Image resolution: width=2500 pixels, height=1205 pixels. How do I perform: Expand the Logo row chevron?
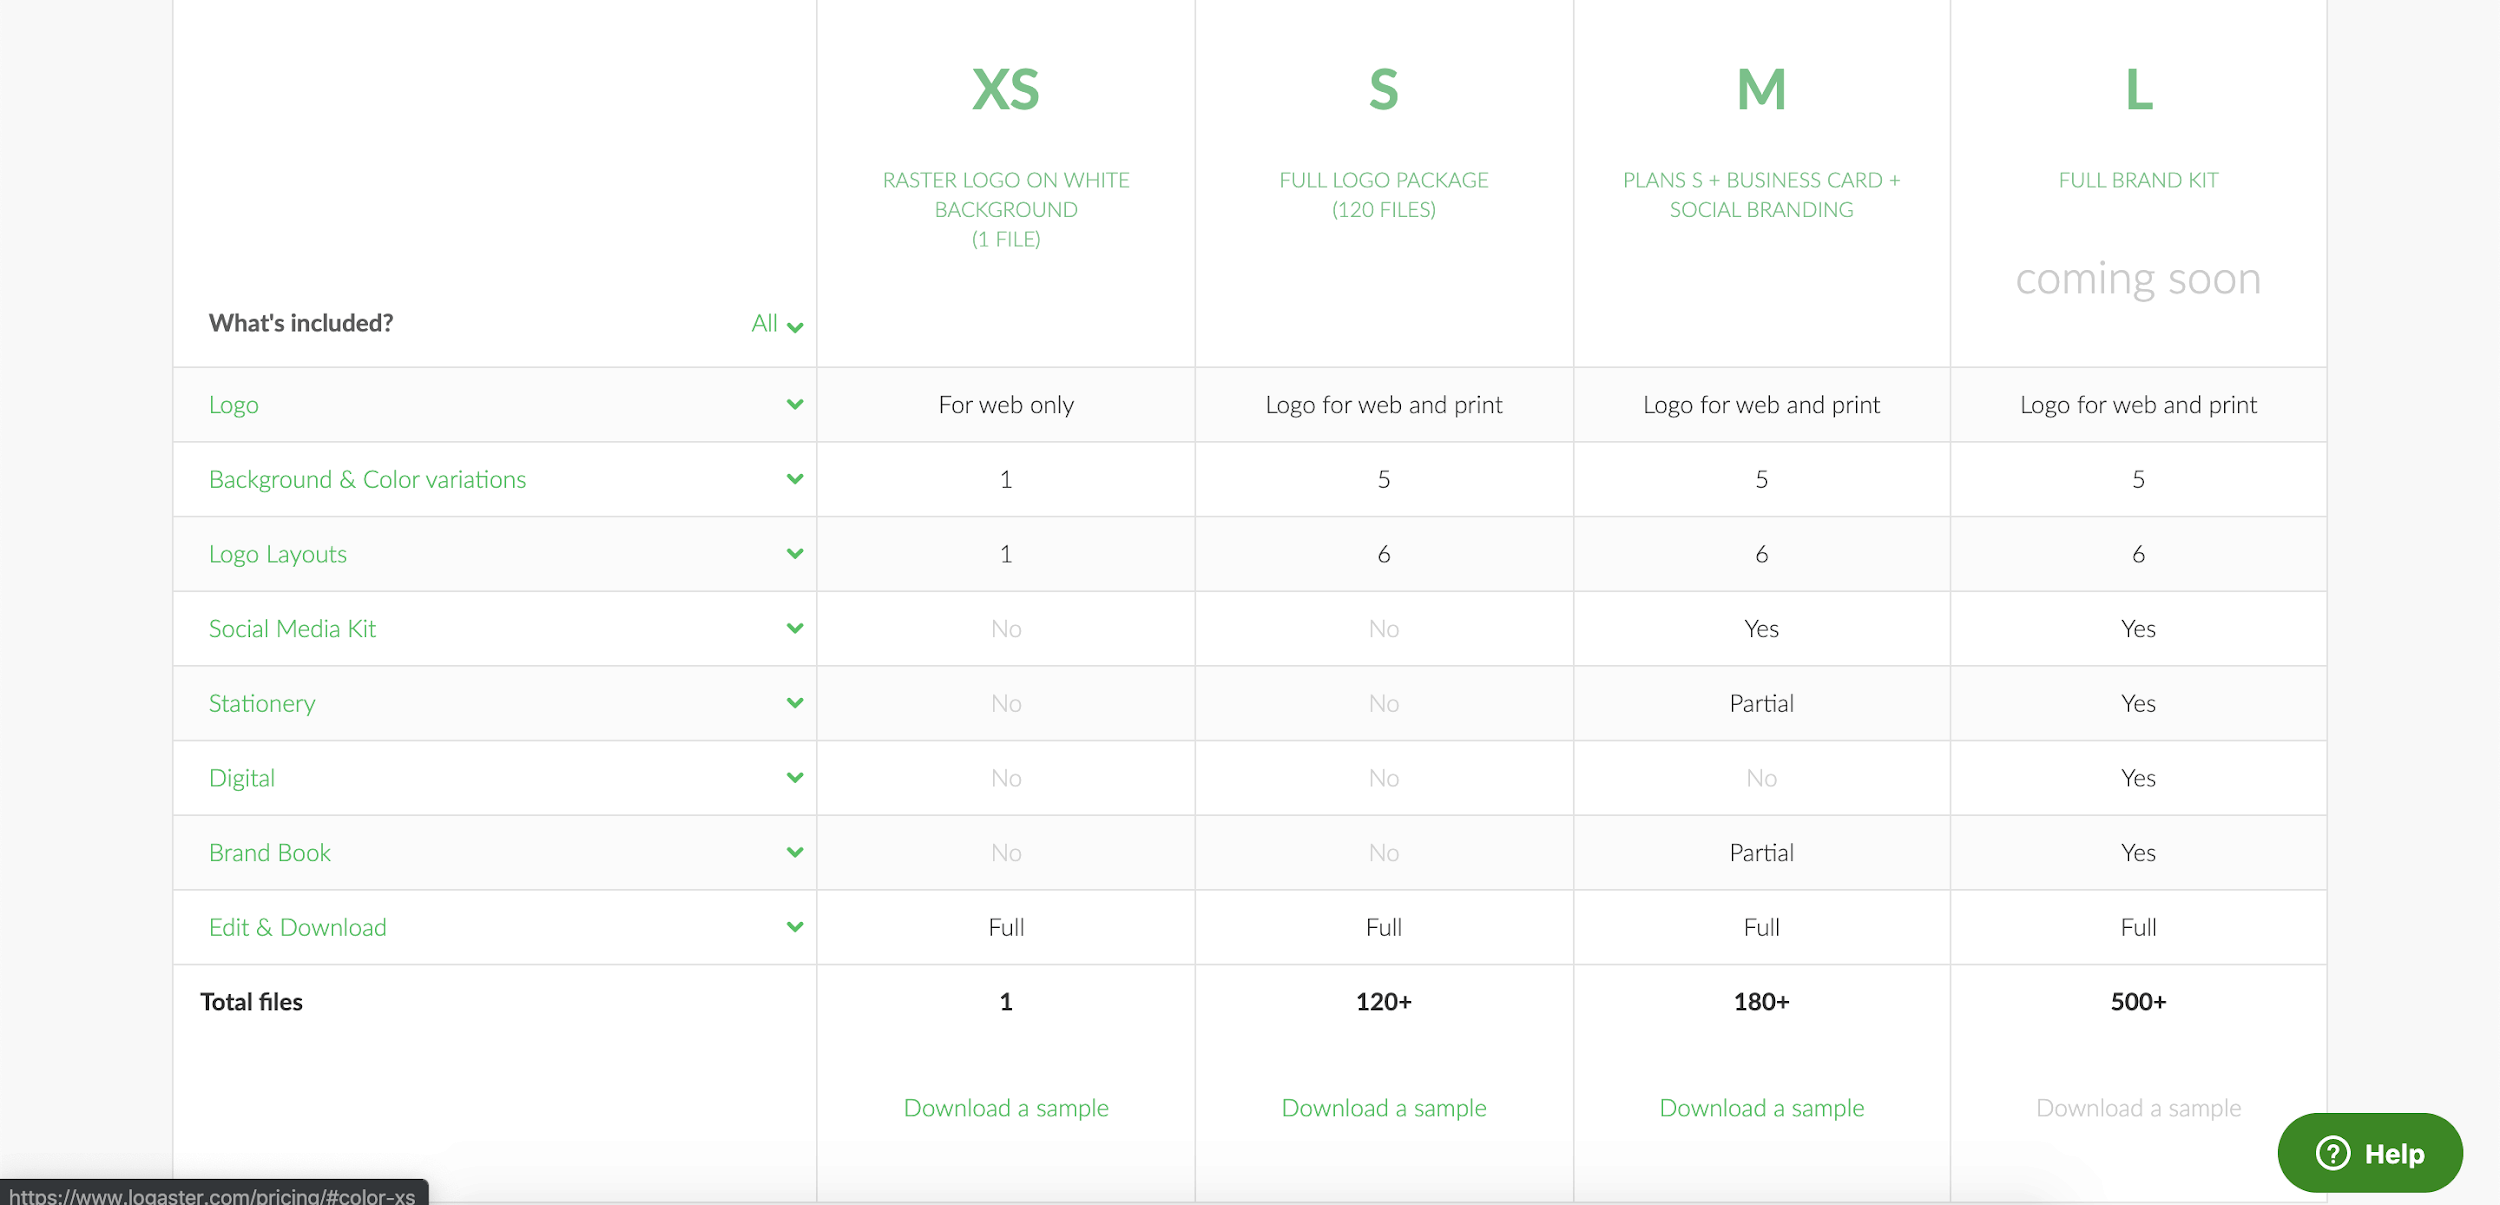(x=795, y=405)
